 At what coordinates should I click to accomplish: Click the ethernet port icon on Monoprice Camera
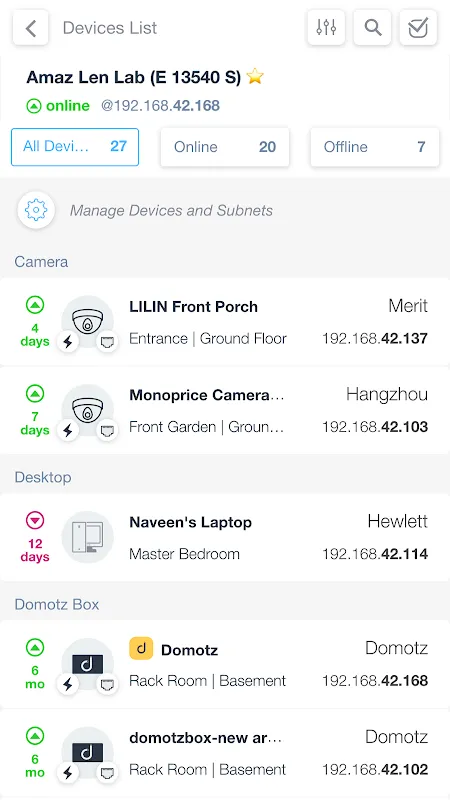(x=107, y=431)
